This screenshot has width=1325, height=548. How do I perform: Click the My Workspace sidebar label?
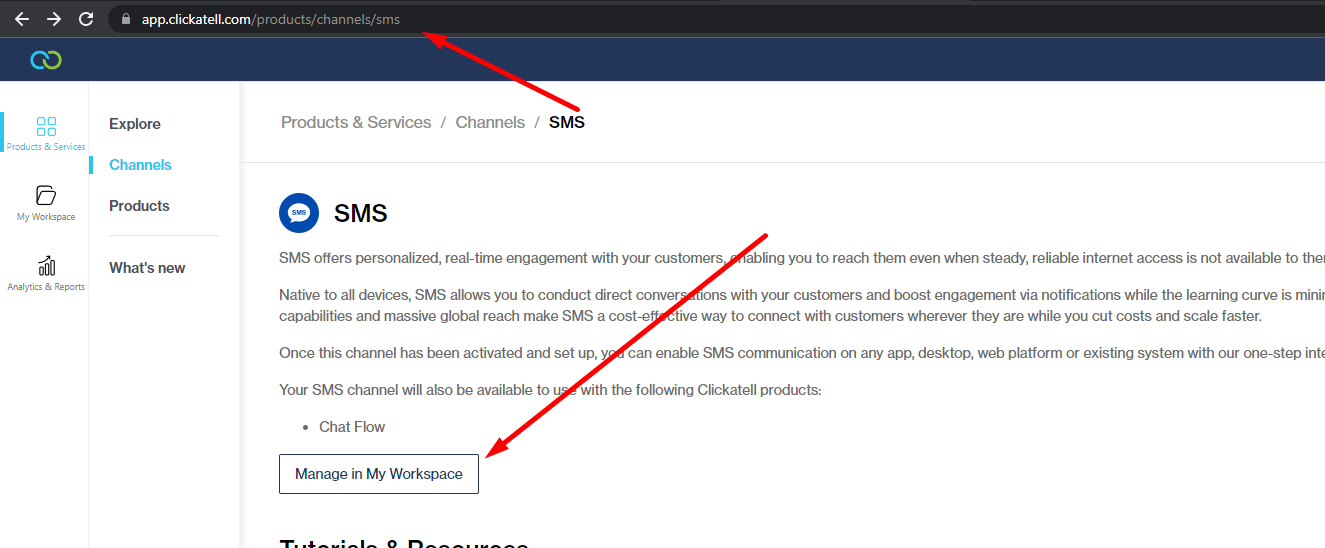tap(46, 217)
